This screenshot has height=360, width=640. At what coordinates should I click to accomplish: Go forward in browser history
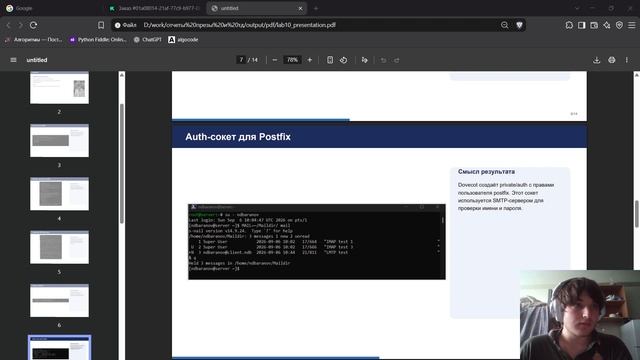20,25
